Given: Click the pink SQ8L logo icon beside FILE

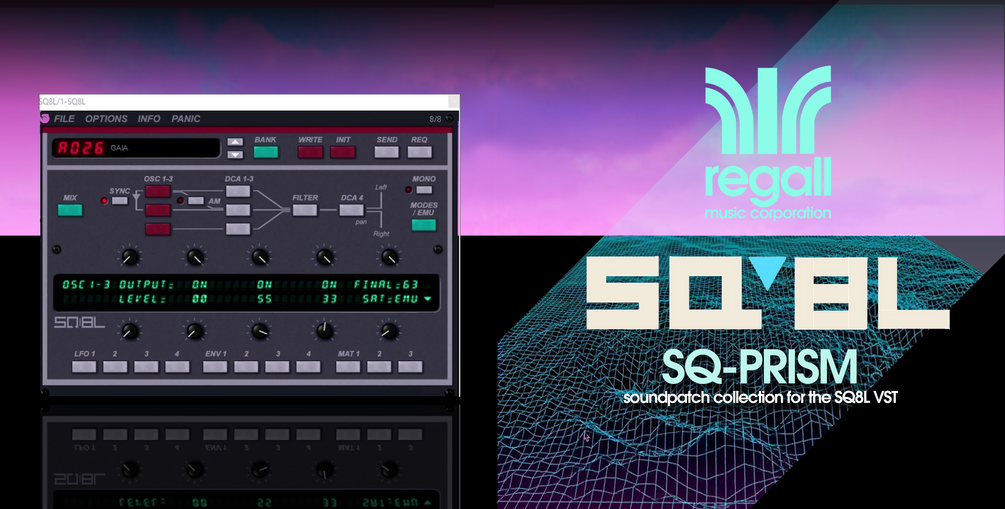Looking at the screenshot, I should point(45,119).
